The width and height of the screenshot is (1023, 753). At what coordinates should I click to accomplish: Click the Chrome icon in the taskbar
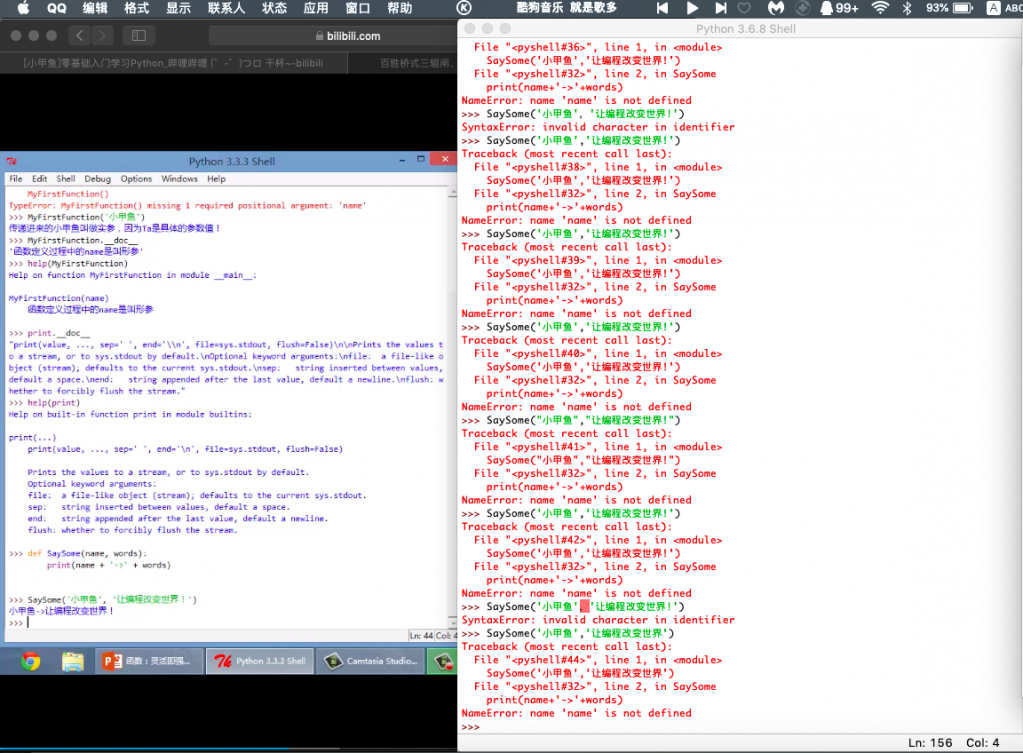tap(31, 661)
